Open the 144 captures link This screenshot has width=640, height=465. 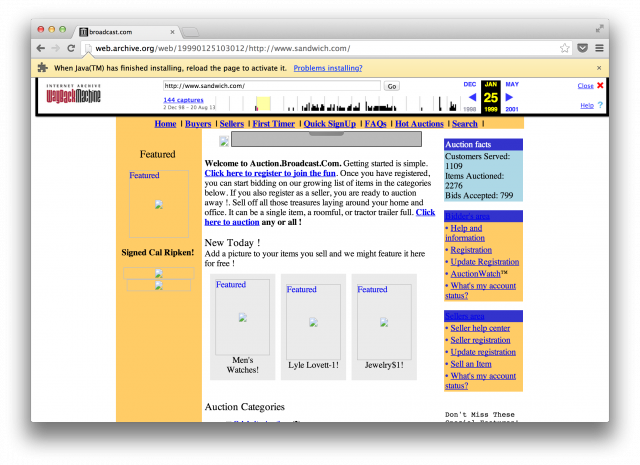tap(183, 100)
